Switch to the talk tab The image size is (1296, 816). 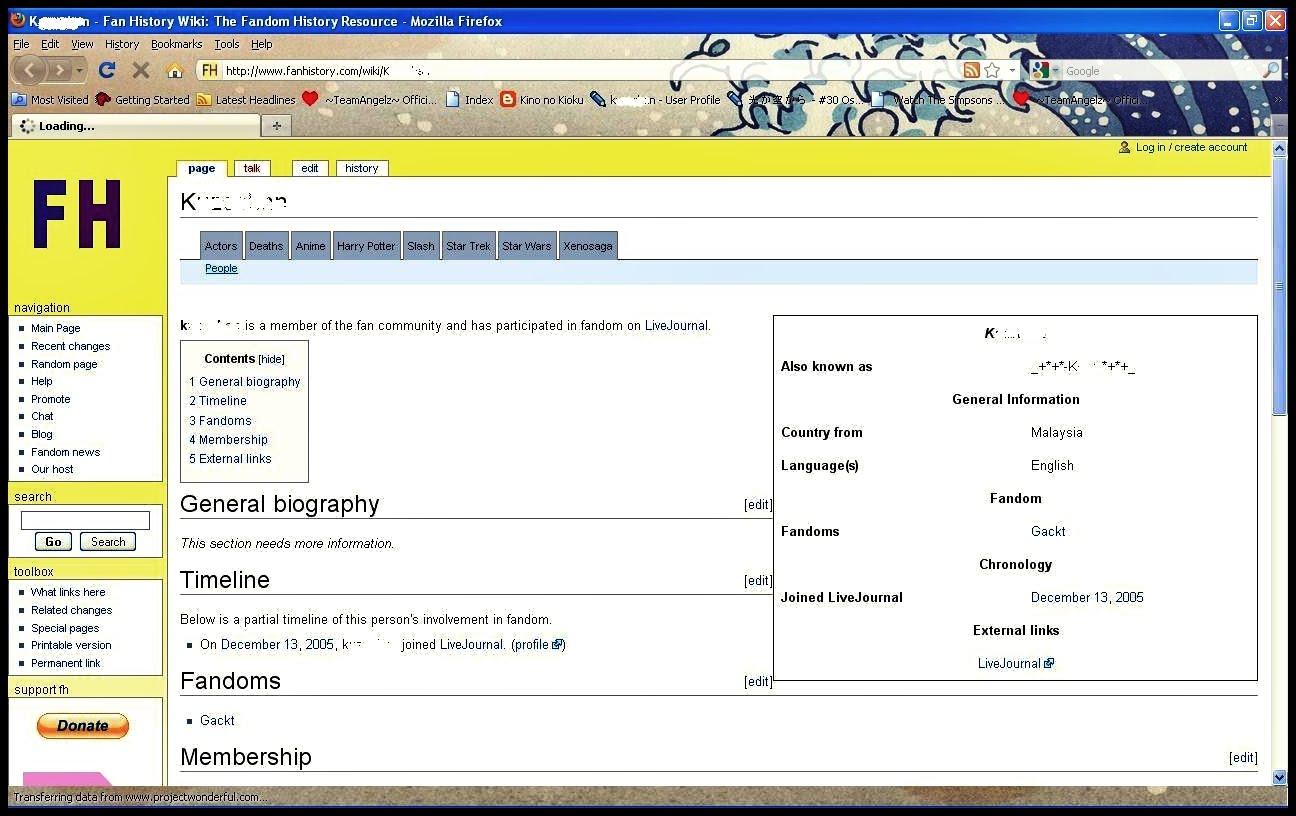[252, 168]
